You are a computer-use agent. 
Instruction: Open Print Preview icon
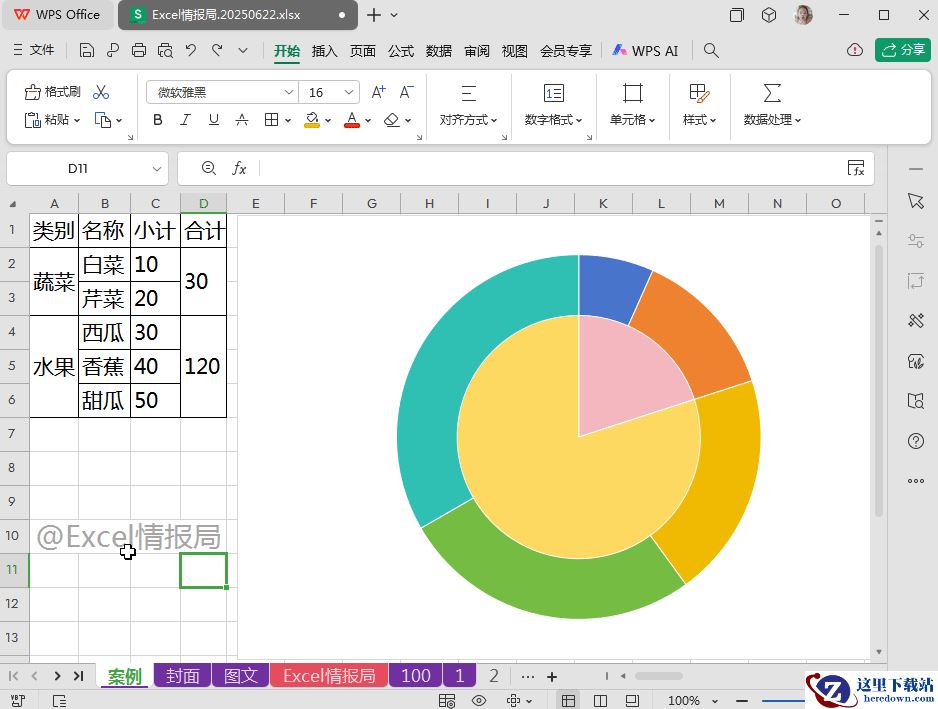click(x=165, y=50)
